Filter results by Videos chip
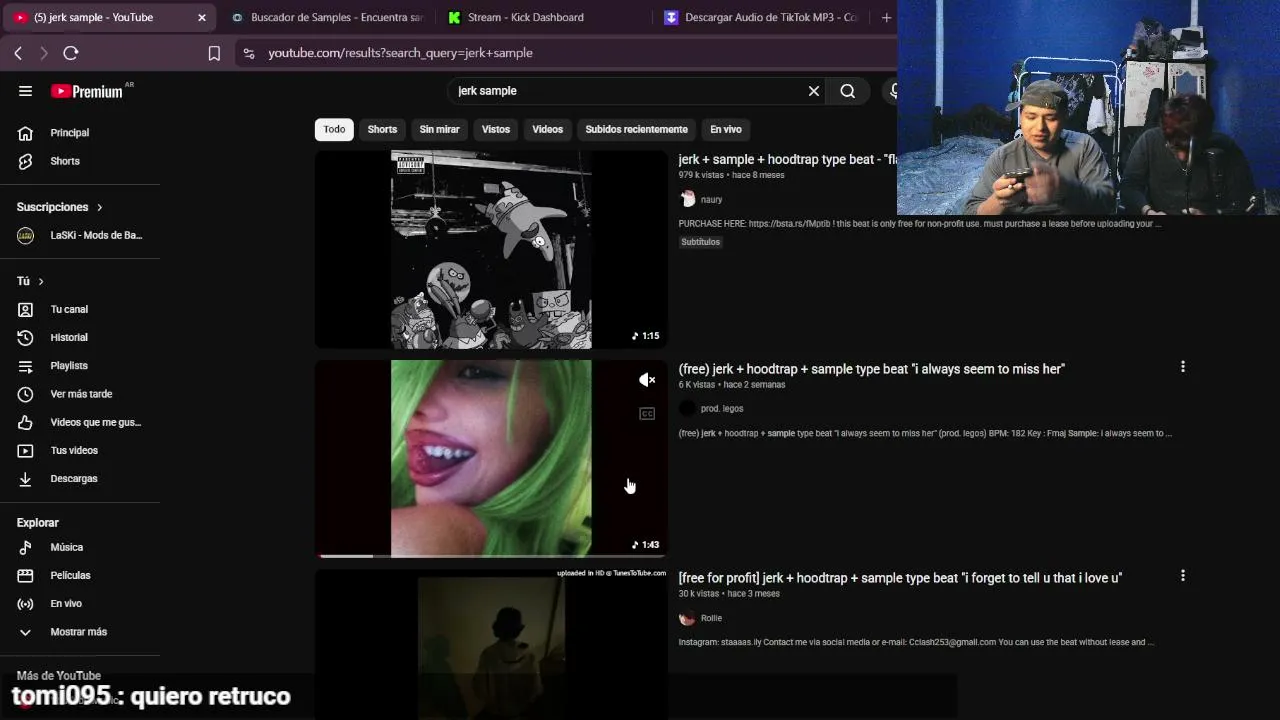Image resolution: width=1280 pixels, height=720 pixels. point(547,129)
